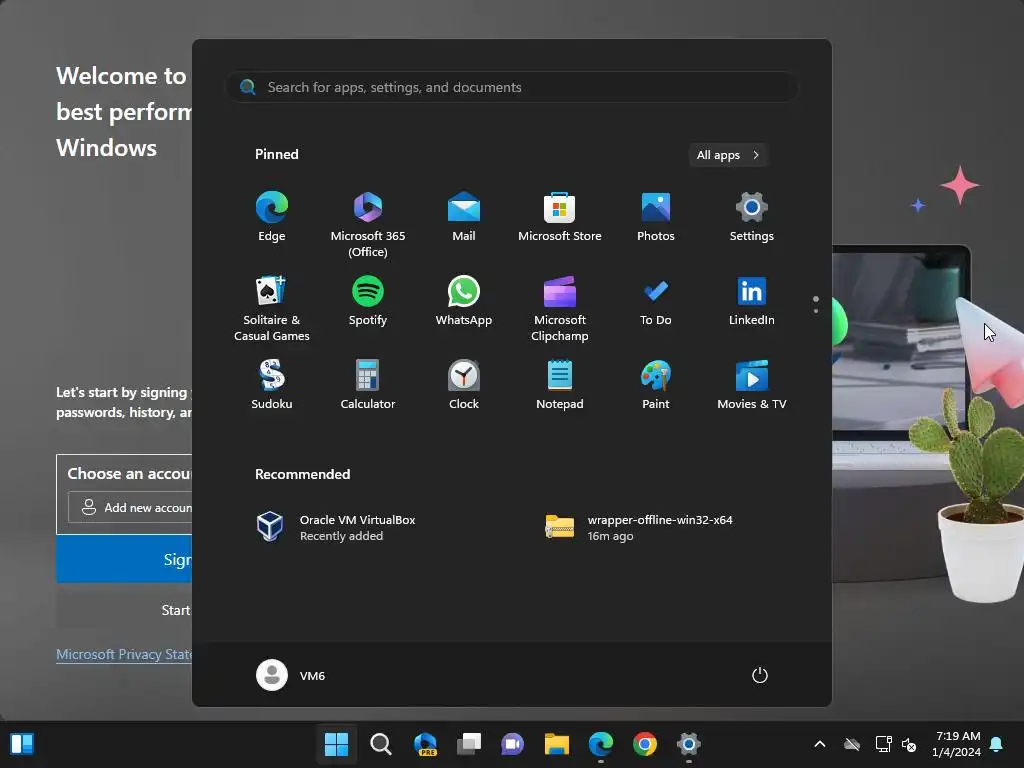Viewport: 1024px width, 768px height.
Task: Open Microsoft Clipchamp
Action: (560, 309)
